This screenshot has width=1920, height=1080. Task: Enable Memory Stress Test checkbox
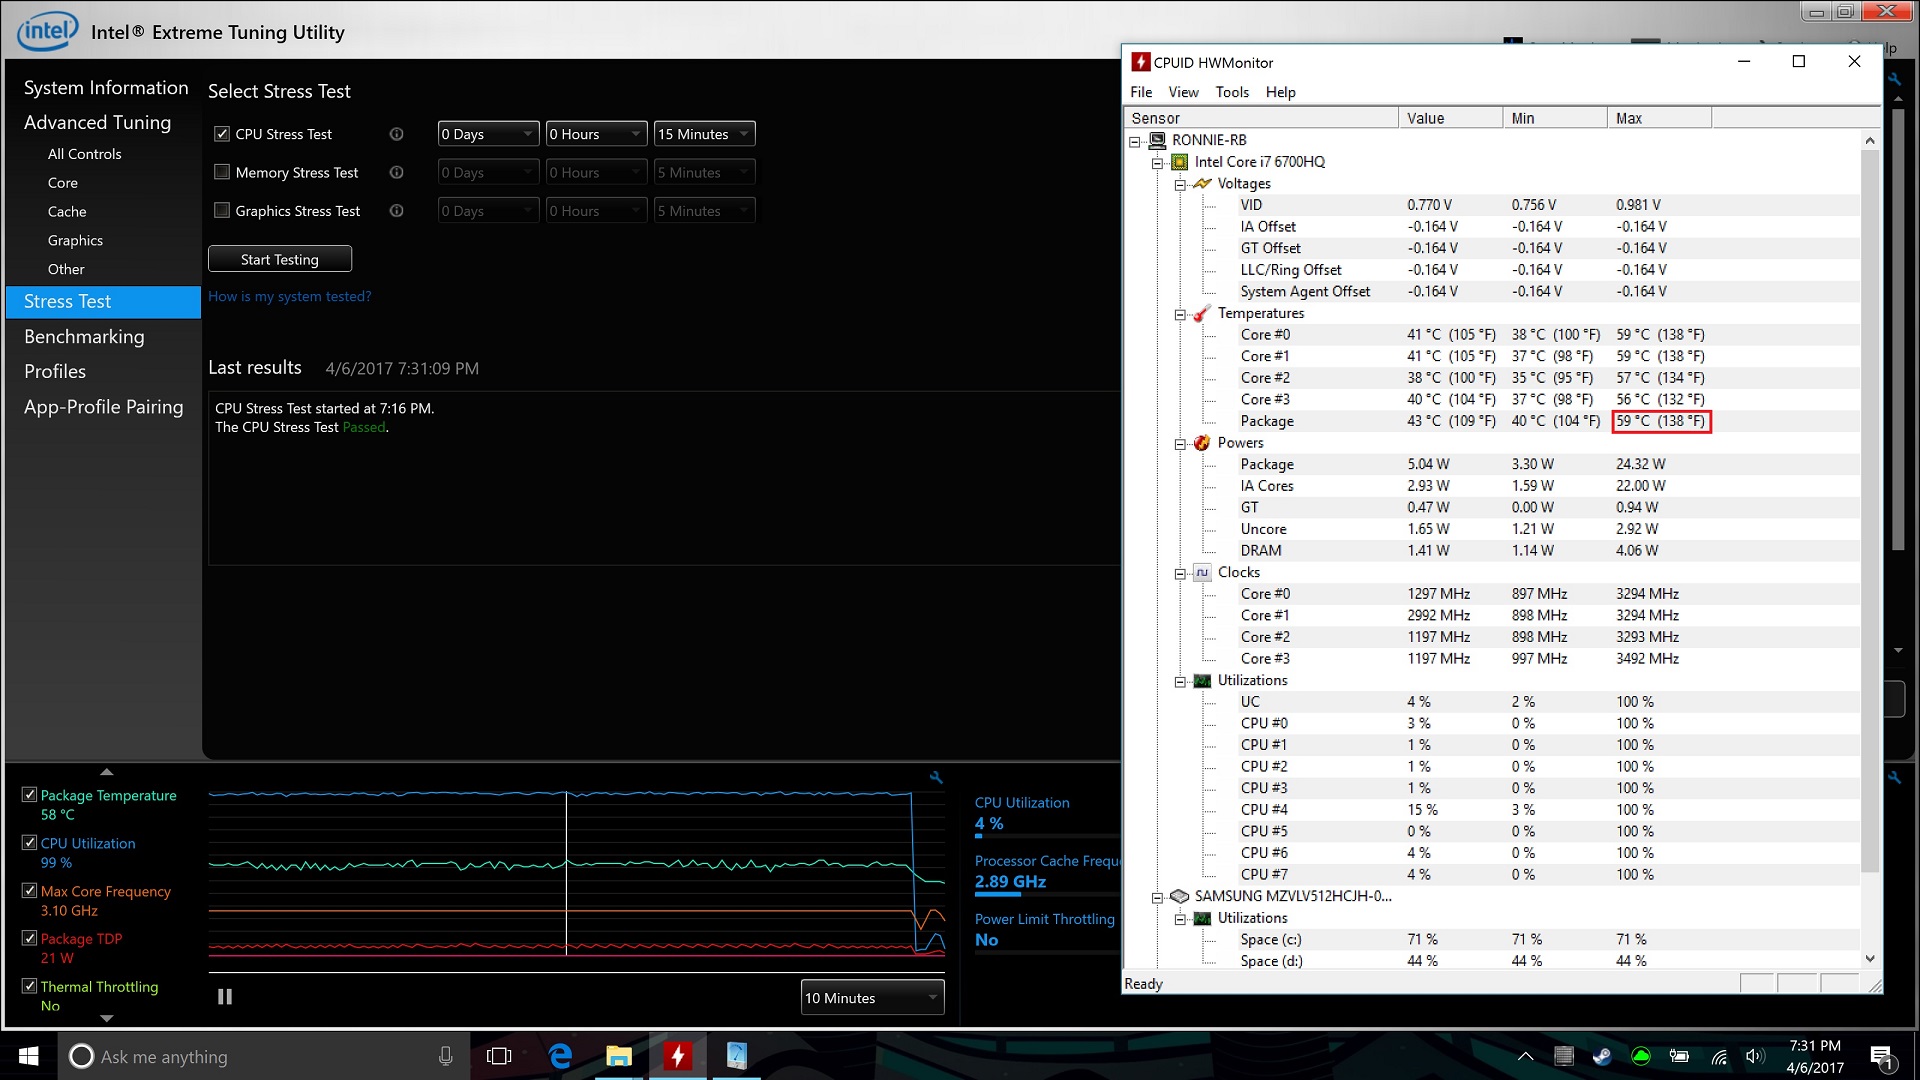(x=222, y=172)
